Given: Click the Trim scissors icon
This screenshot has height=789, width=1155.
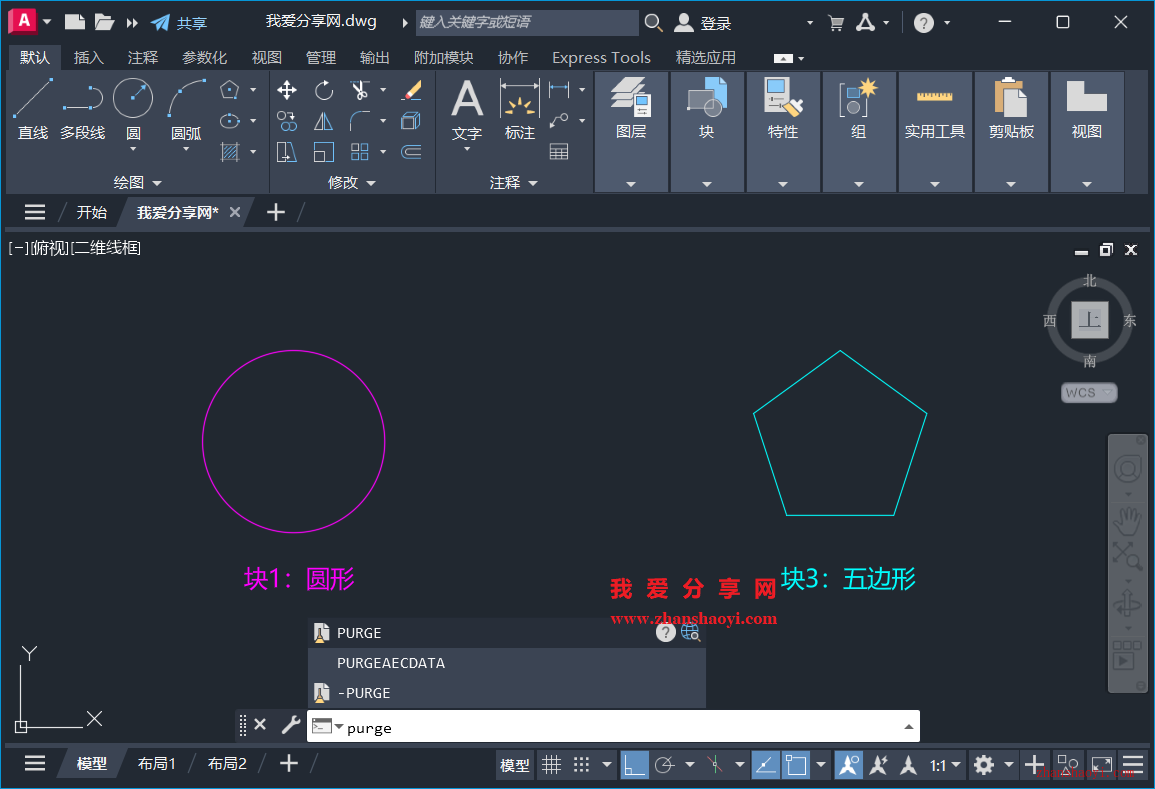Looking at the screenshot, I should click(x=359, y=91).
